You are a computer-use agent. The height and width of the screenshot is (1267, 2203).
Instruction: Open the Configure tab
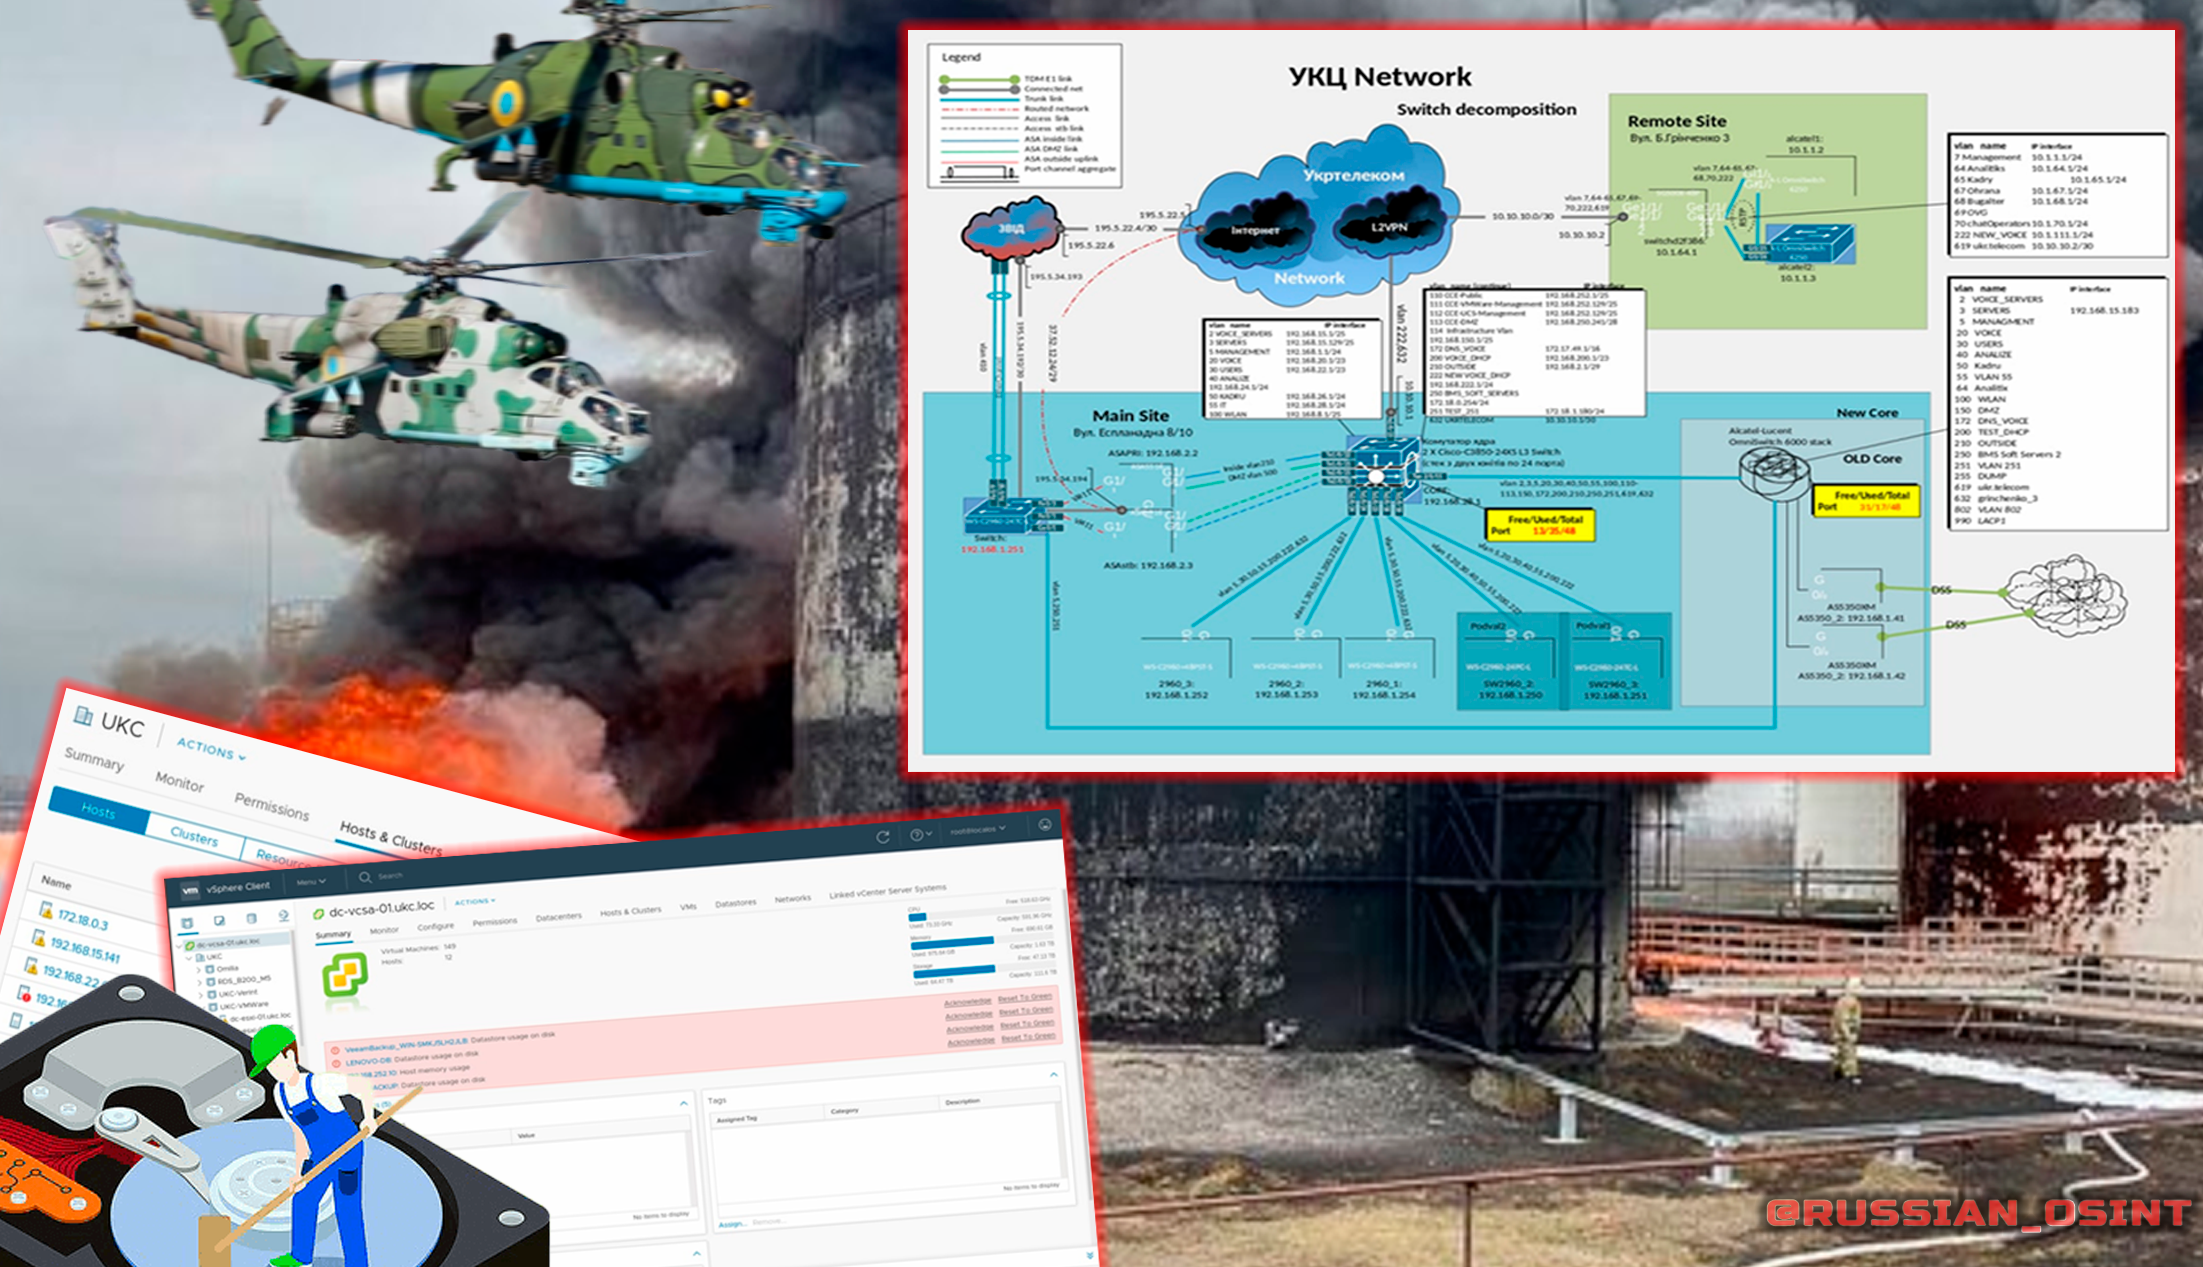click(435, 926)
